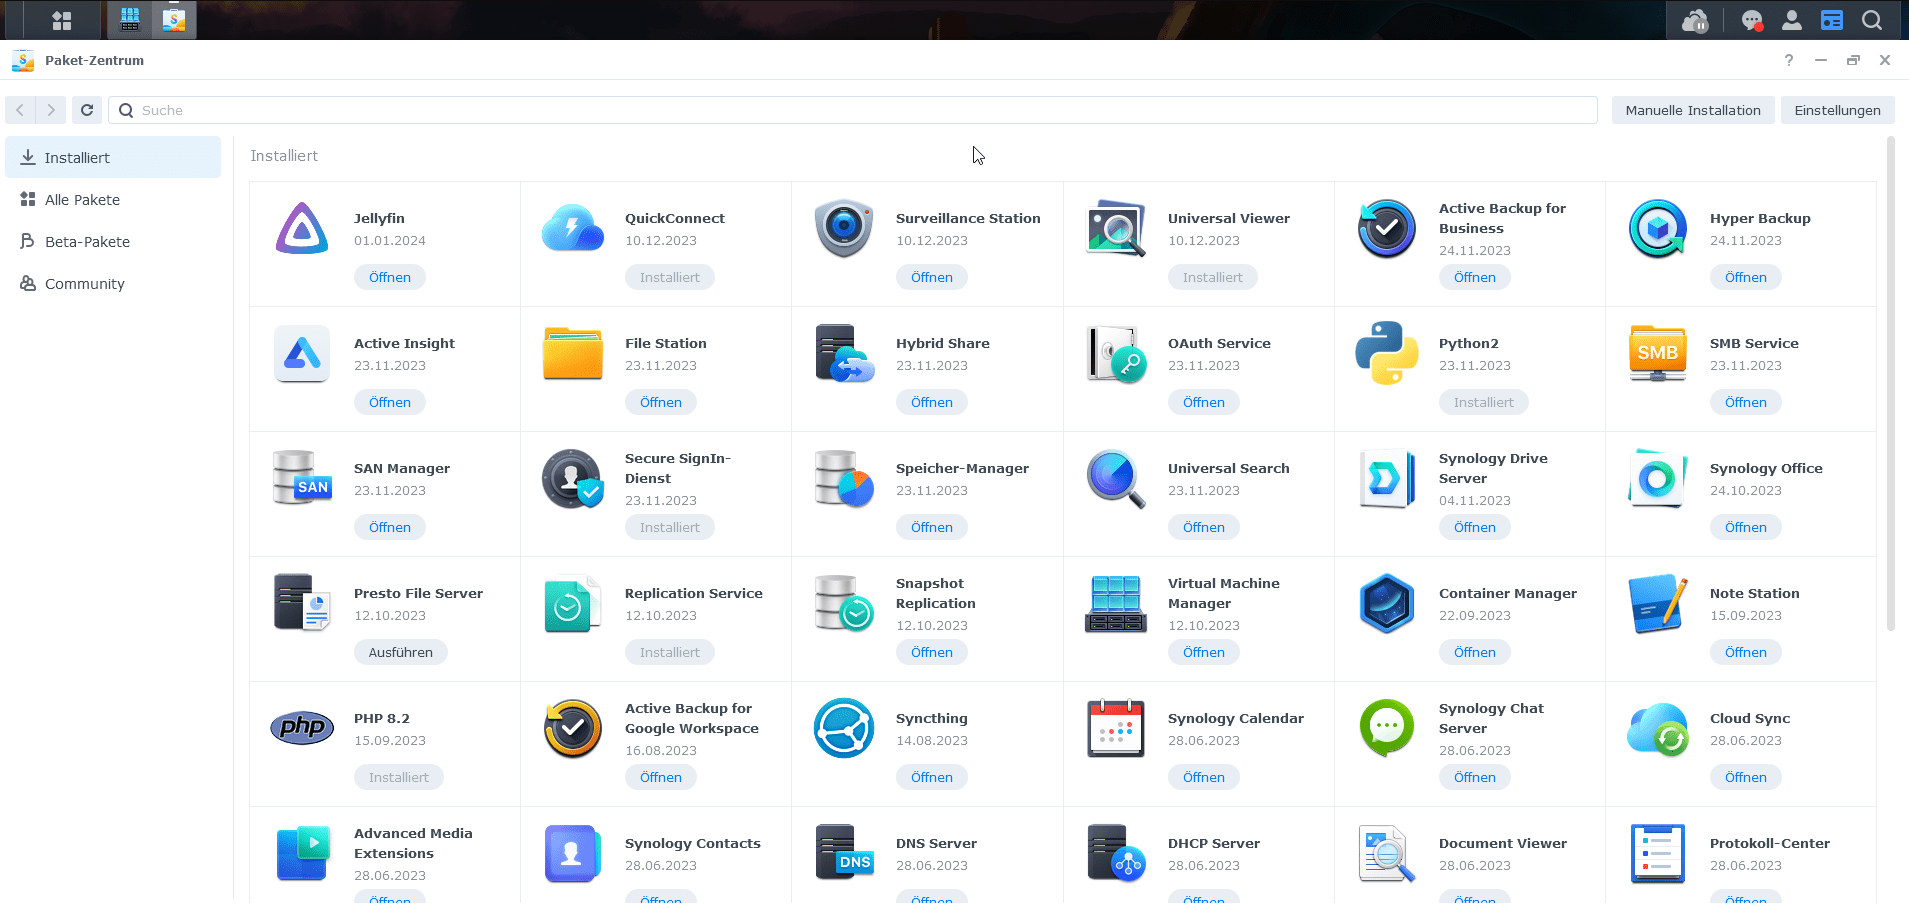Open the notifications chat bubble icon

1752,20
